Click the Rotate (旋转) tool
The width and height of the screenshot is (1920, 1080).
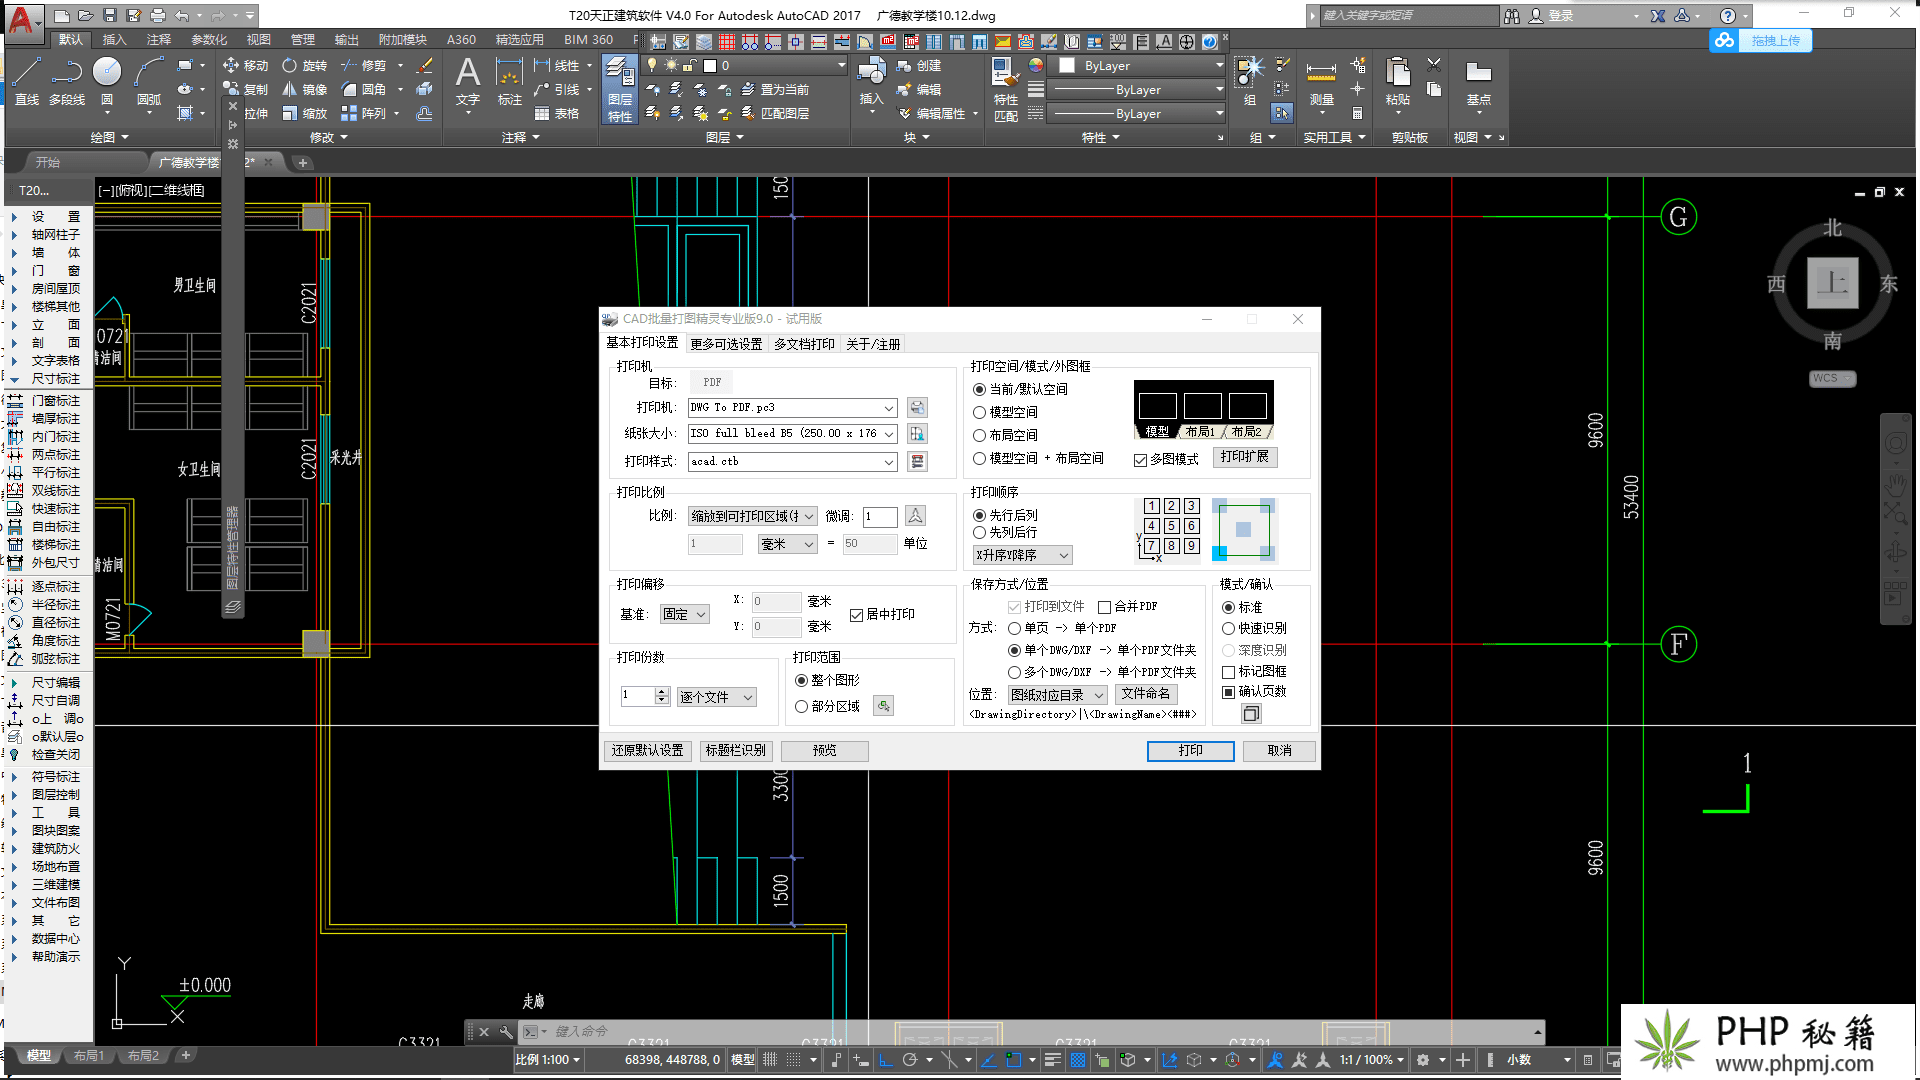pos(304,65)
